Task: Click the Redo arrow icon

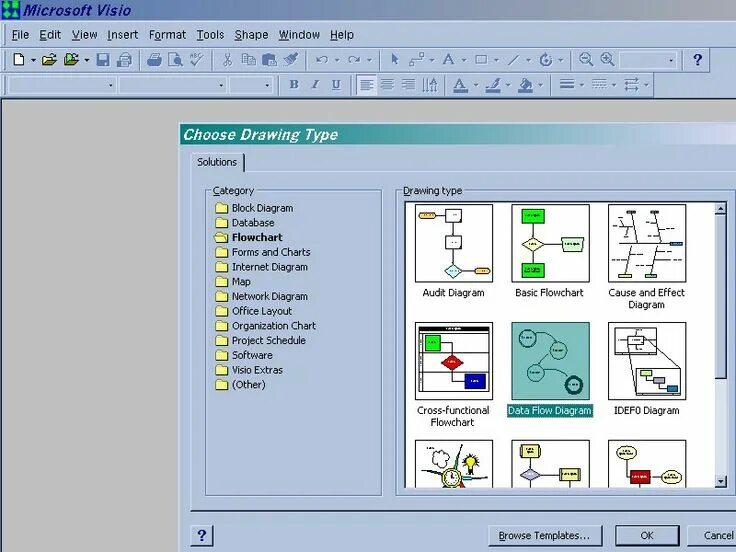Action: 354,60
